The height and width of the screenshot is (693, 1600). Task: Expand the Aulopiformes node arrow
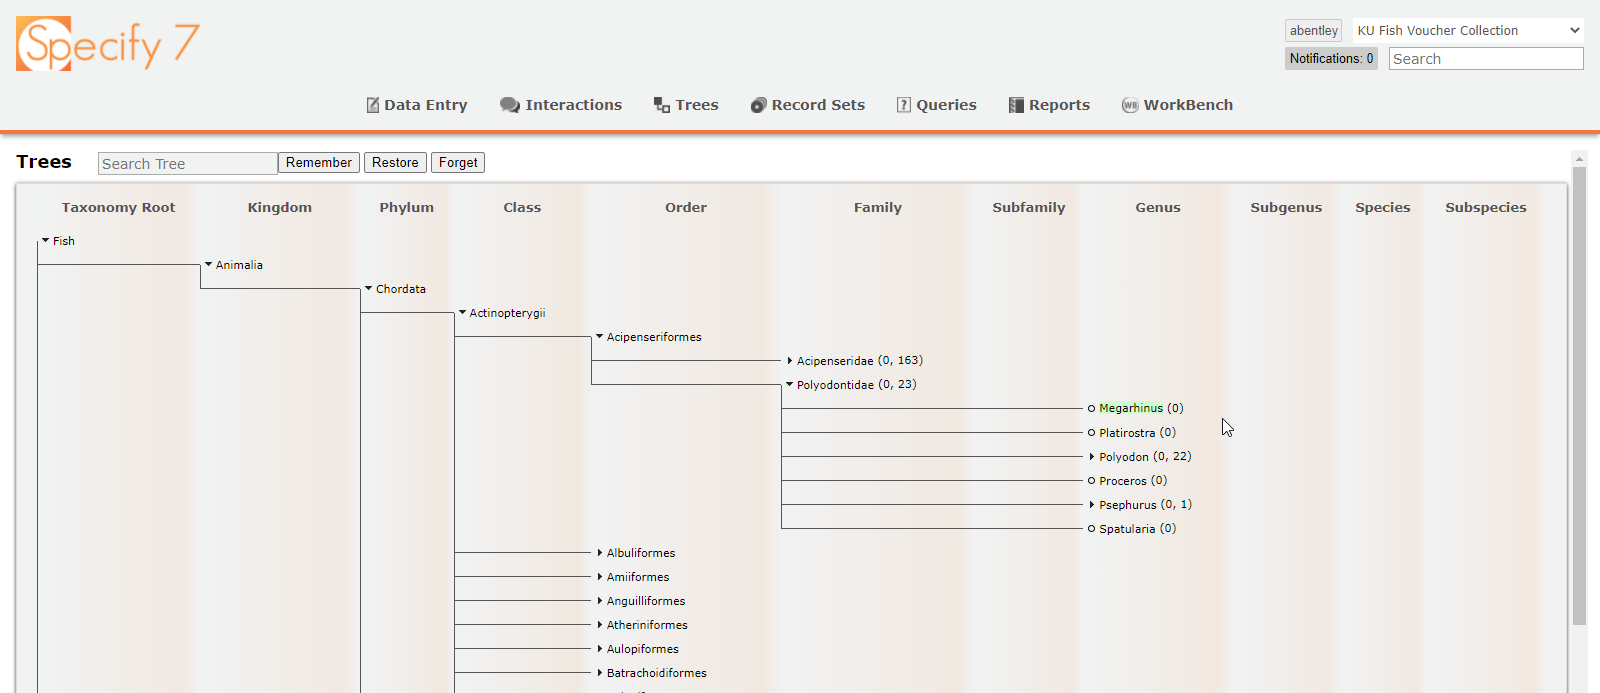[600, 649]
